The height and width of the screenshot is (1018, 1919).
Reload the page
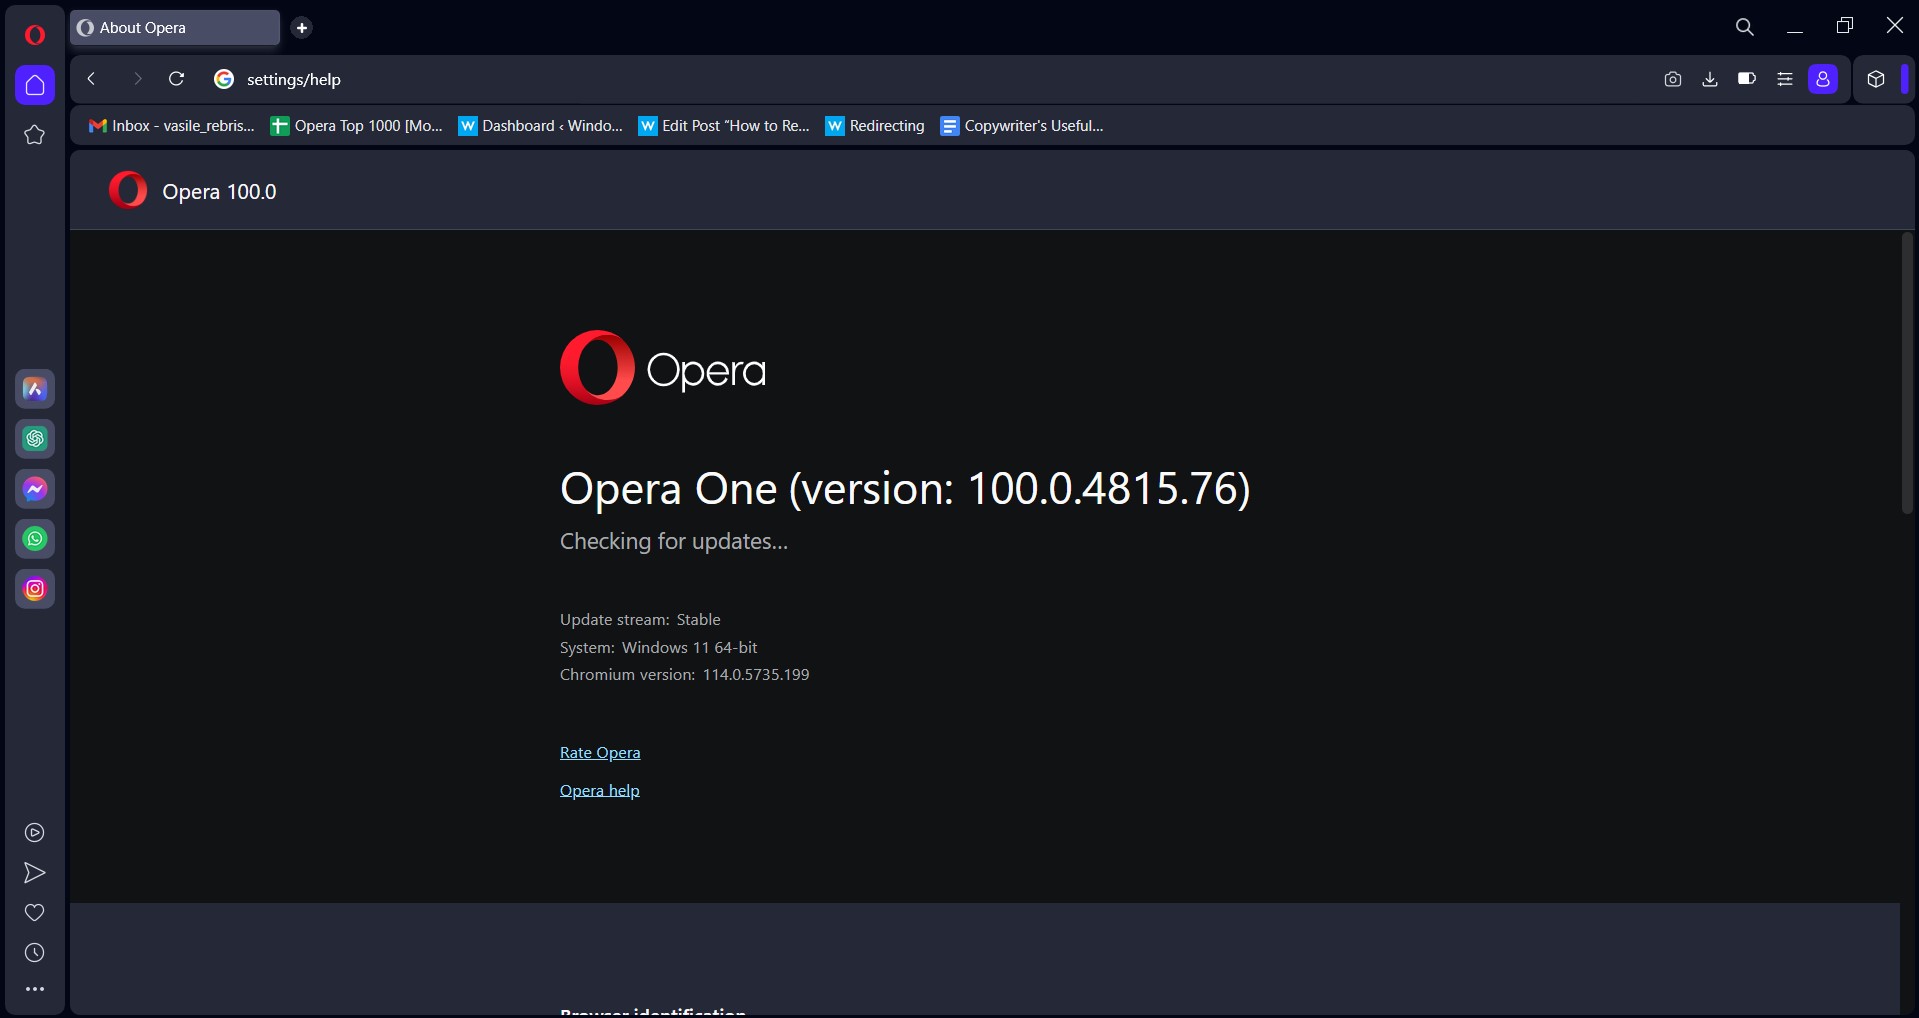(x=177, y=79)
